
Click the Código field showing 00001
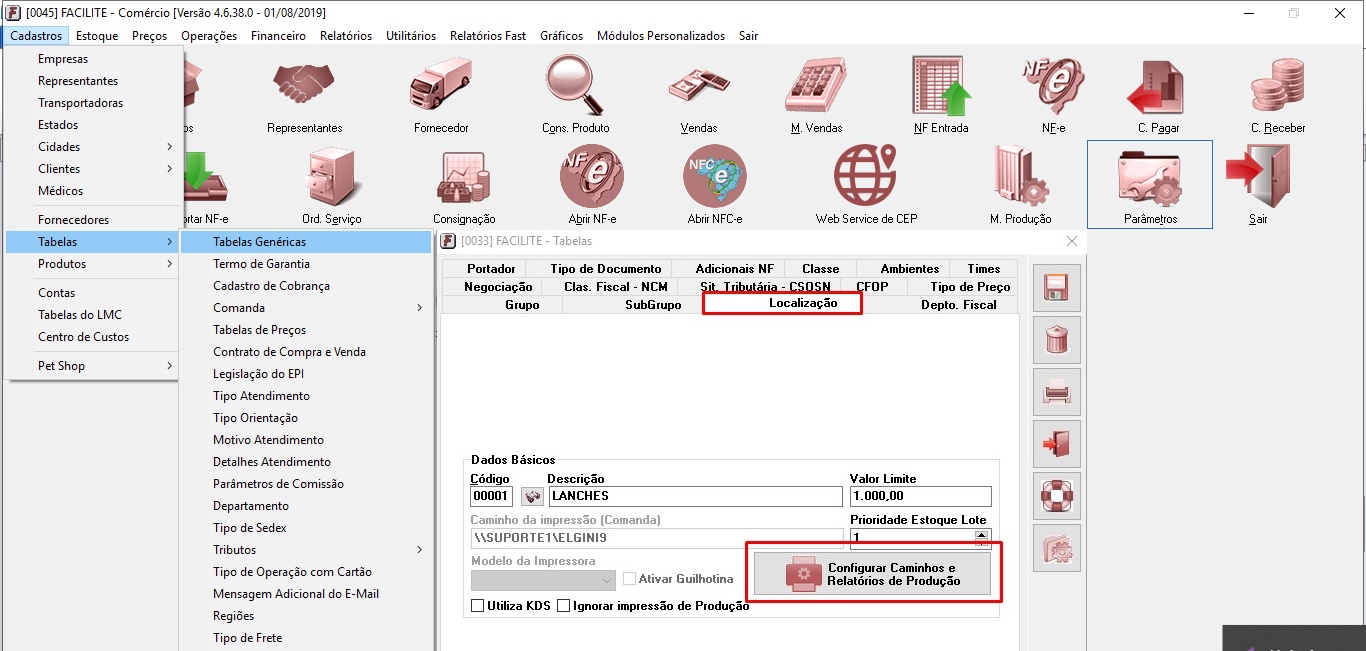click(x=491, y=496)
